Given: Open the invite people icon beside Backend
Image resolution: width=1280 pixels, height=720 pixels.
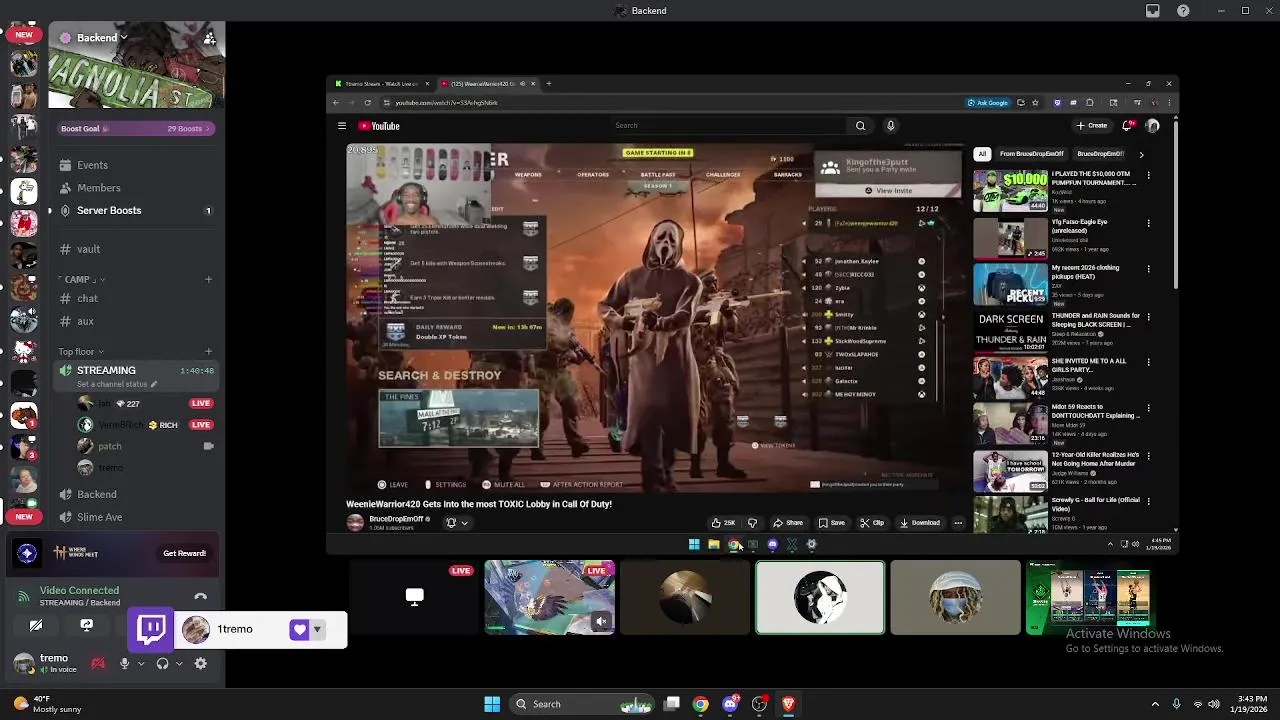Looking at the screenshot, I should 209,38.
